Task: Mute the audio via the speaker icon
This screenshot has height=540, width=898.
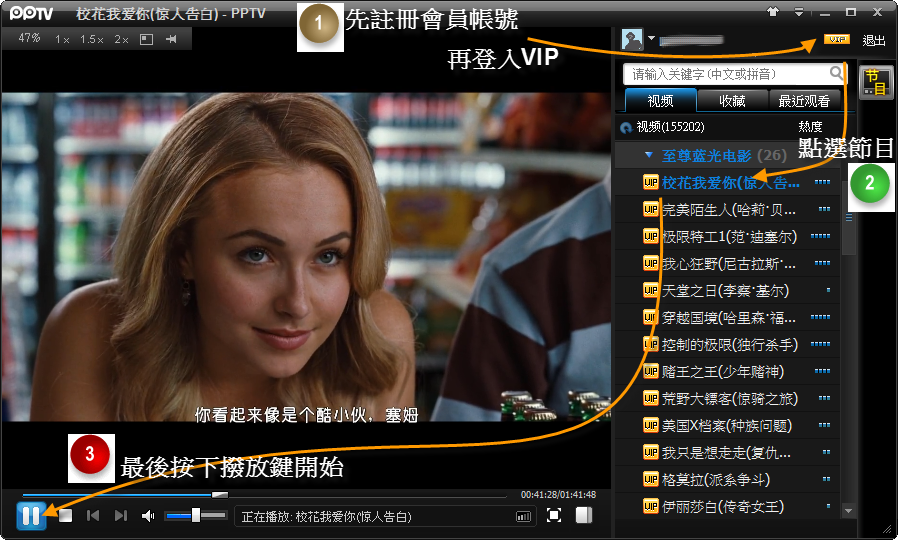Action: point(148,516)
